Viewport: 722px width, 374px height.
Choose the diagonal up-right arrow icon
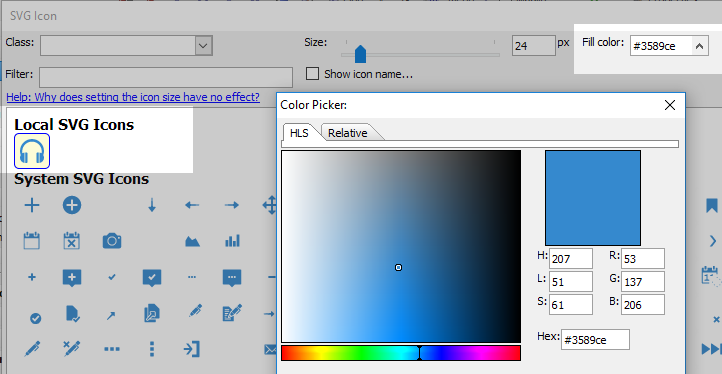click(x=111, y=316)
